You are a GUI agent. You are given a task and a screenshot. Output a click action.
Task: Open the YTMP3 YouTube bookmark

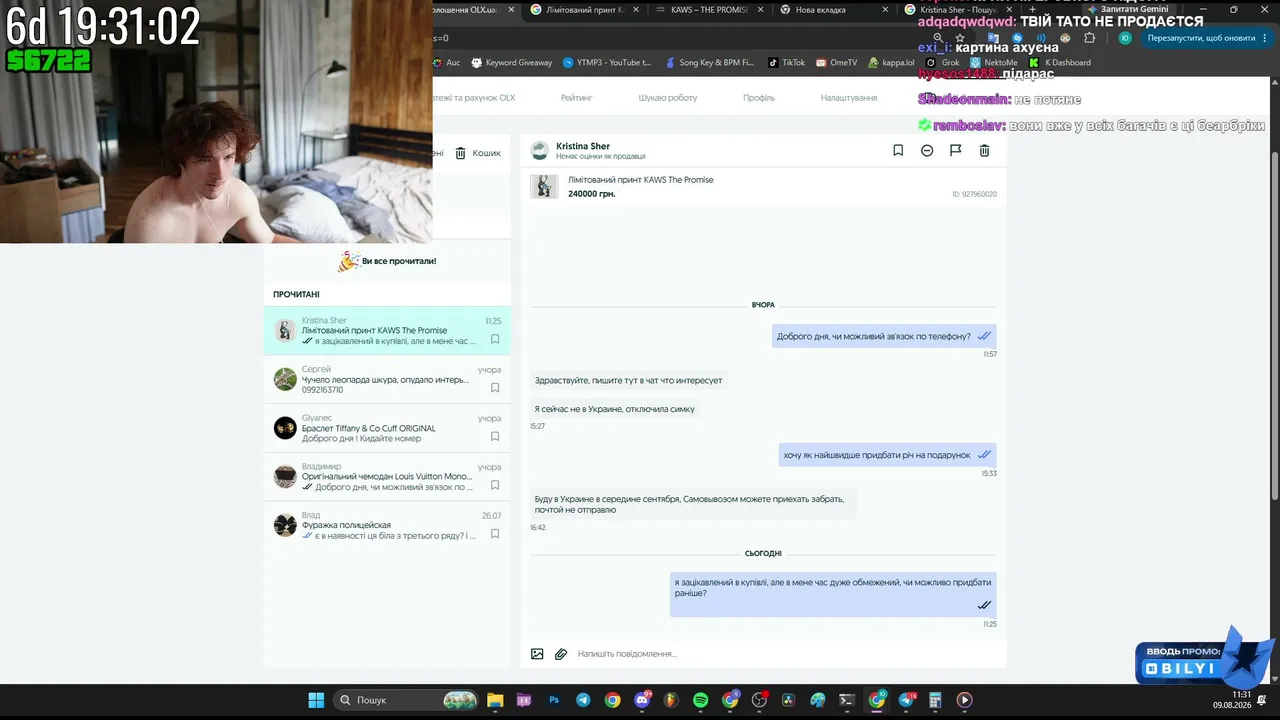[607, 62]
